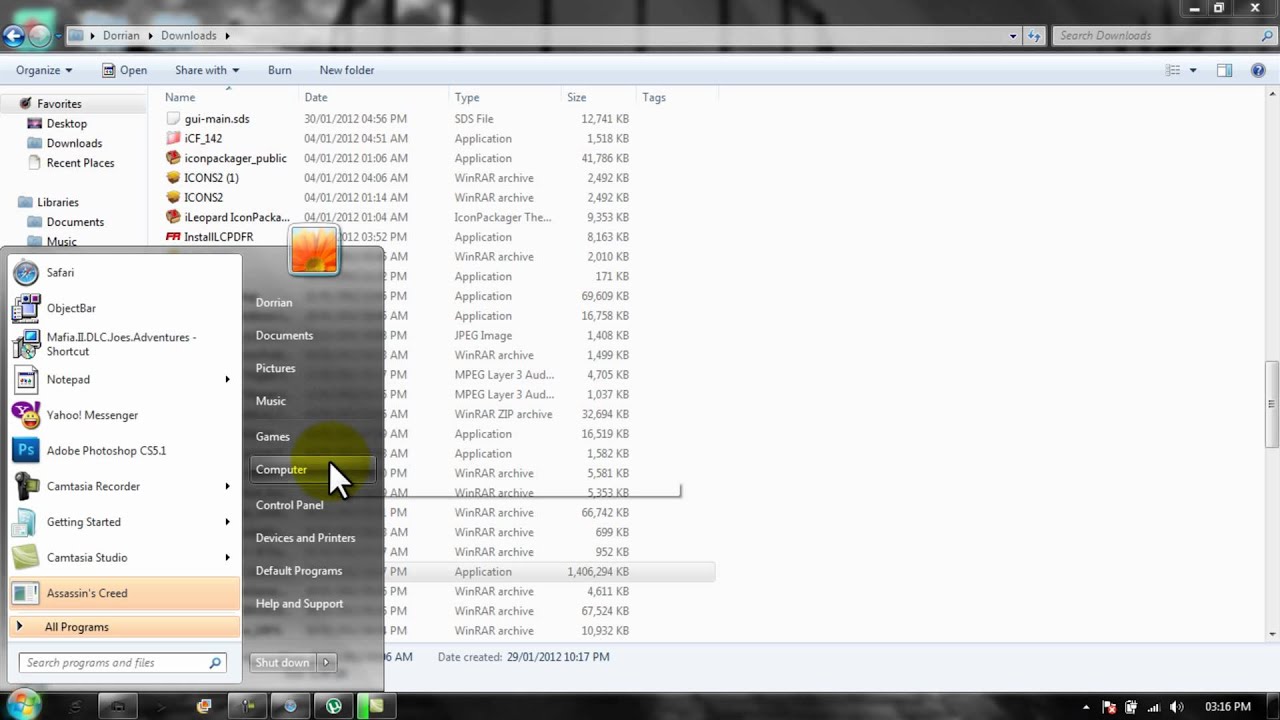Viewport: 1280px width, 720px height.
Task: Click the change view icon
Action: 1174,70
